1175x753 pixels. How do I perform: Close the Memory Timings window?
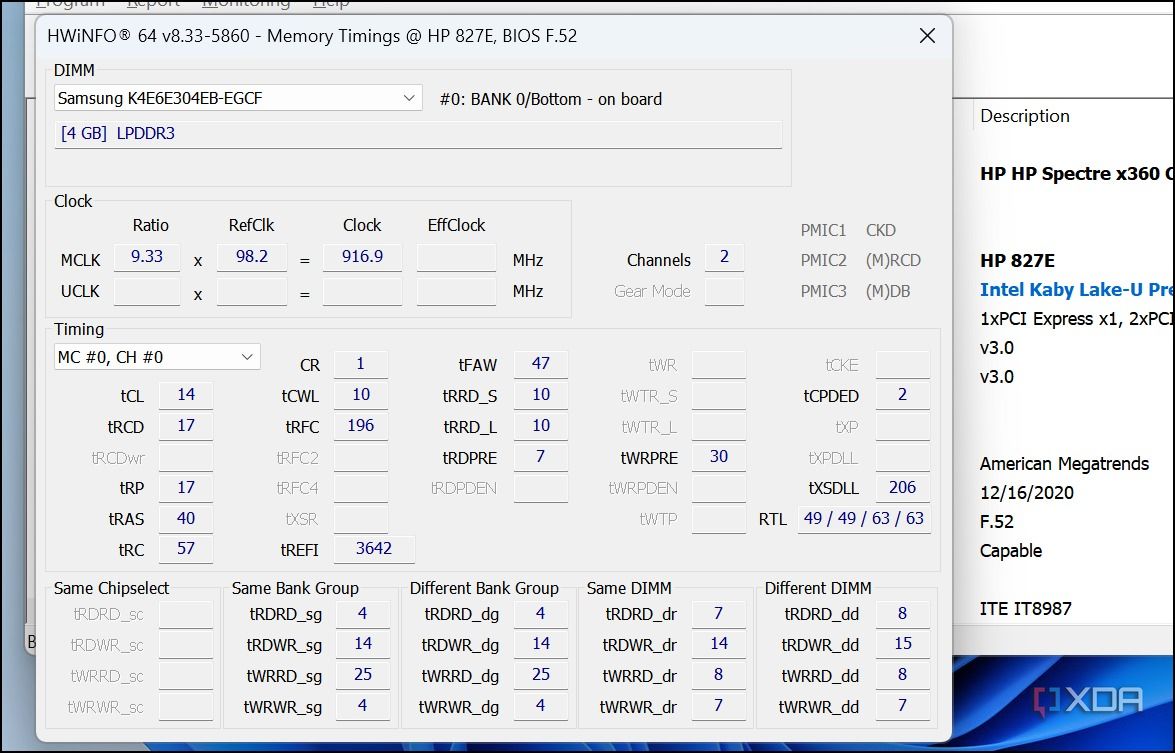pyautogui.click(x=927, y=36)
